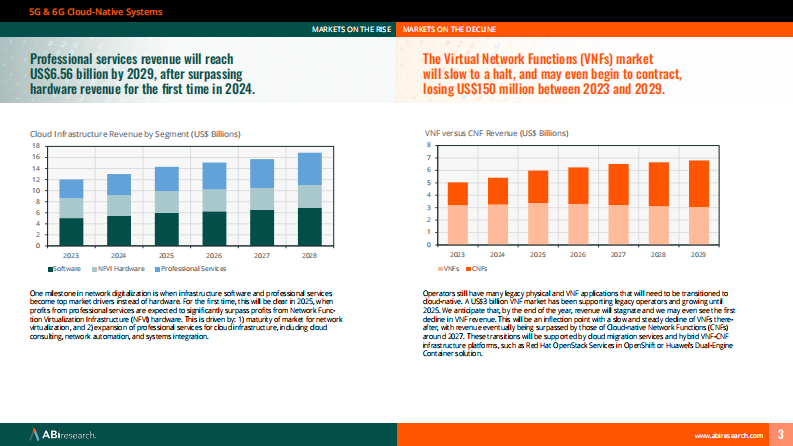
Task: Open the www.abiresearch.com link
Action: [x=729, y=435]
